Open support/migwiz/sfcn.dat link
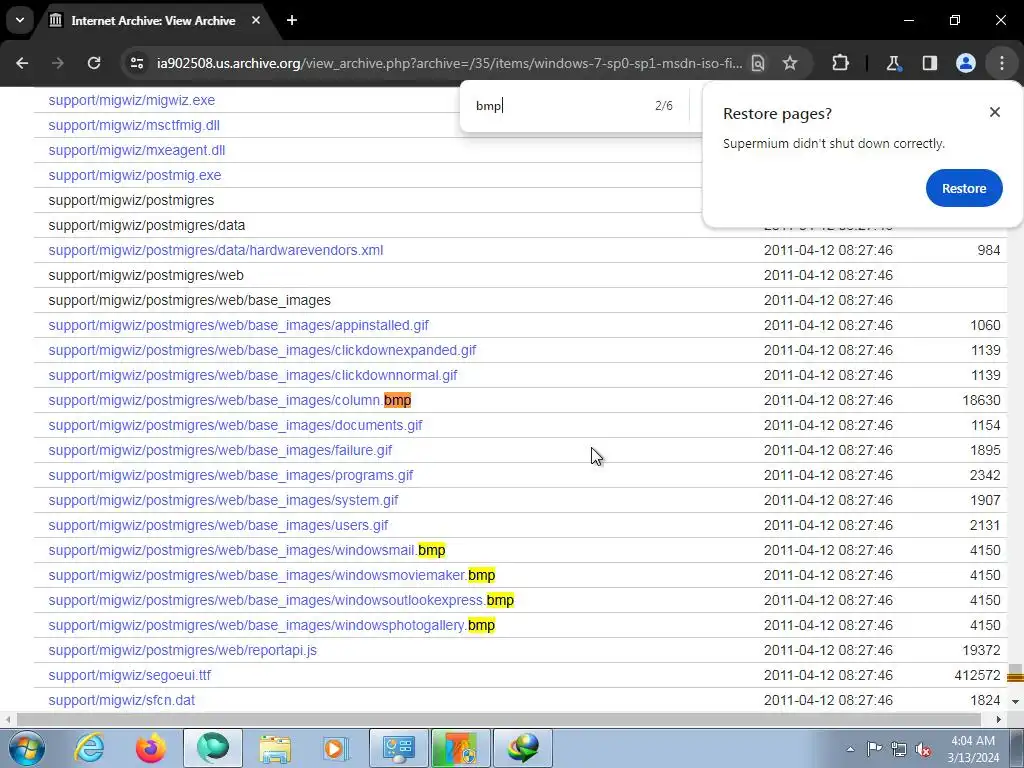 (121, 700)
